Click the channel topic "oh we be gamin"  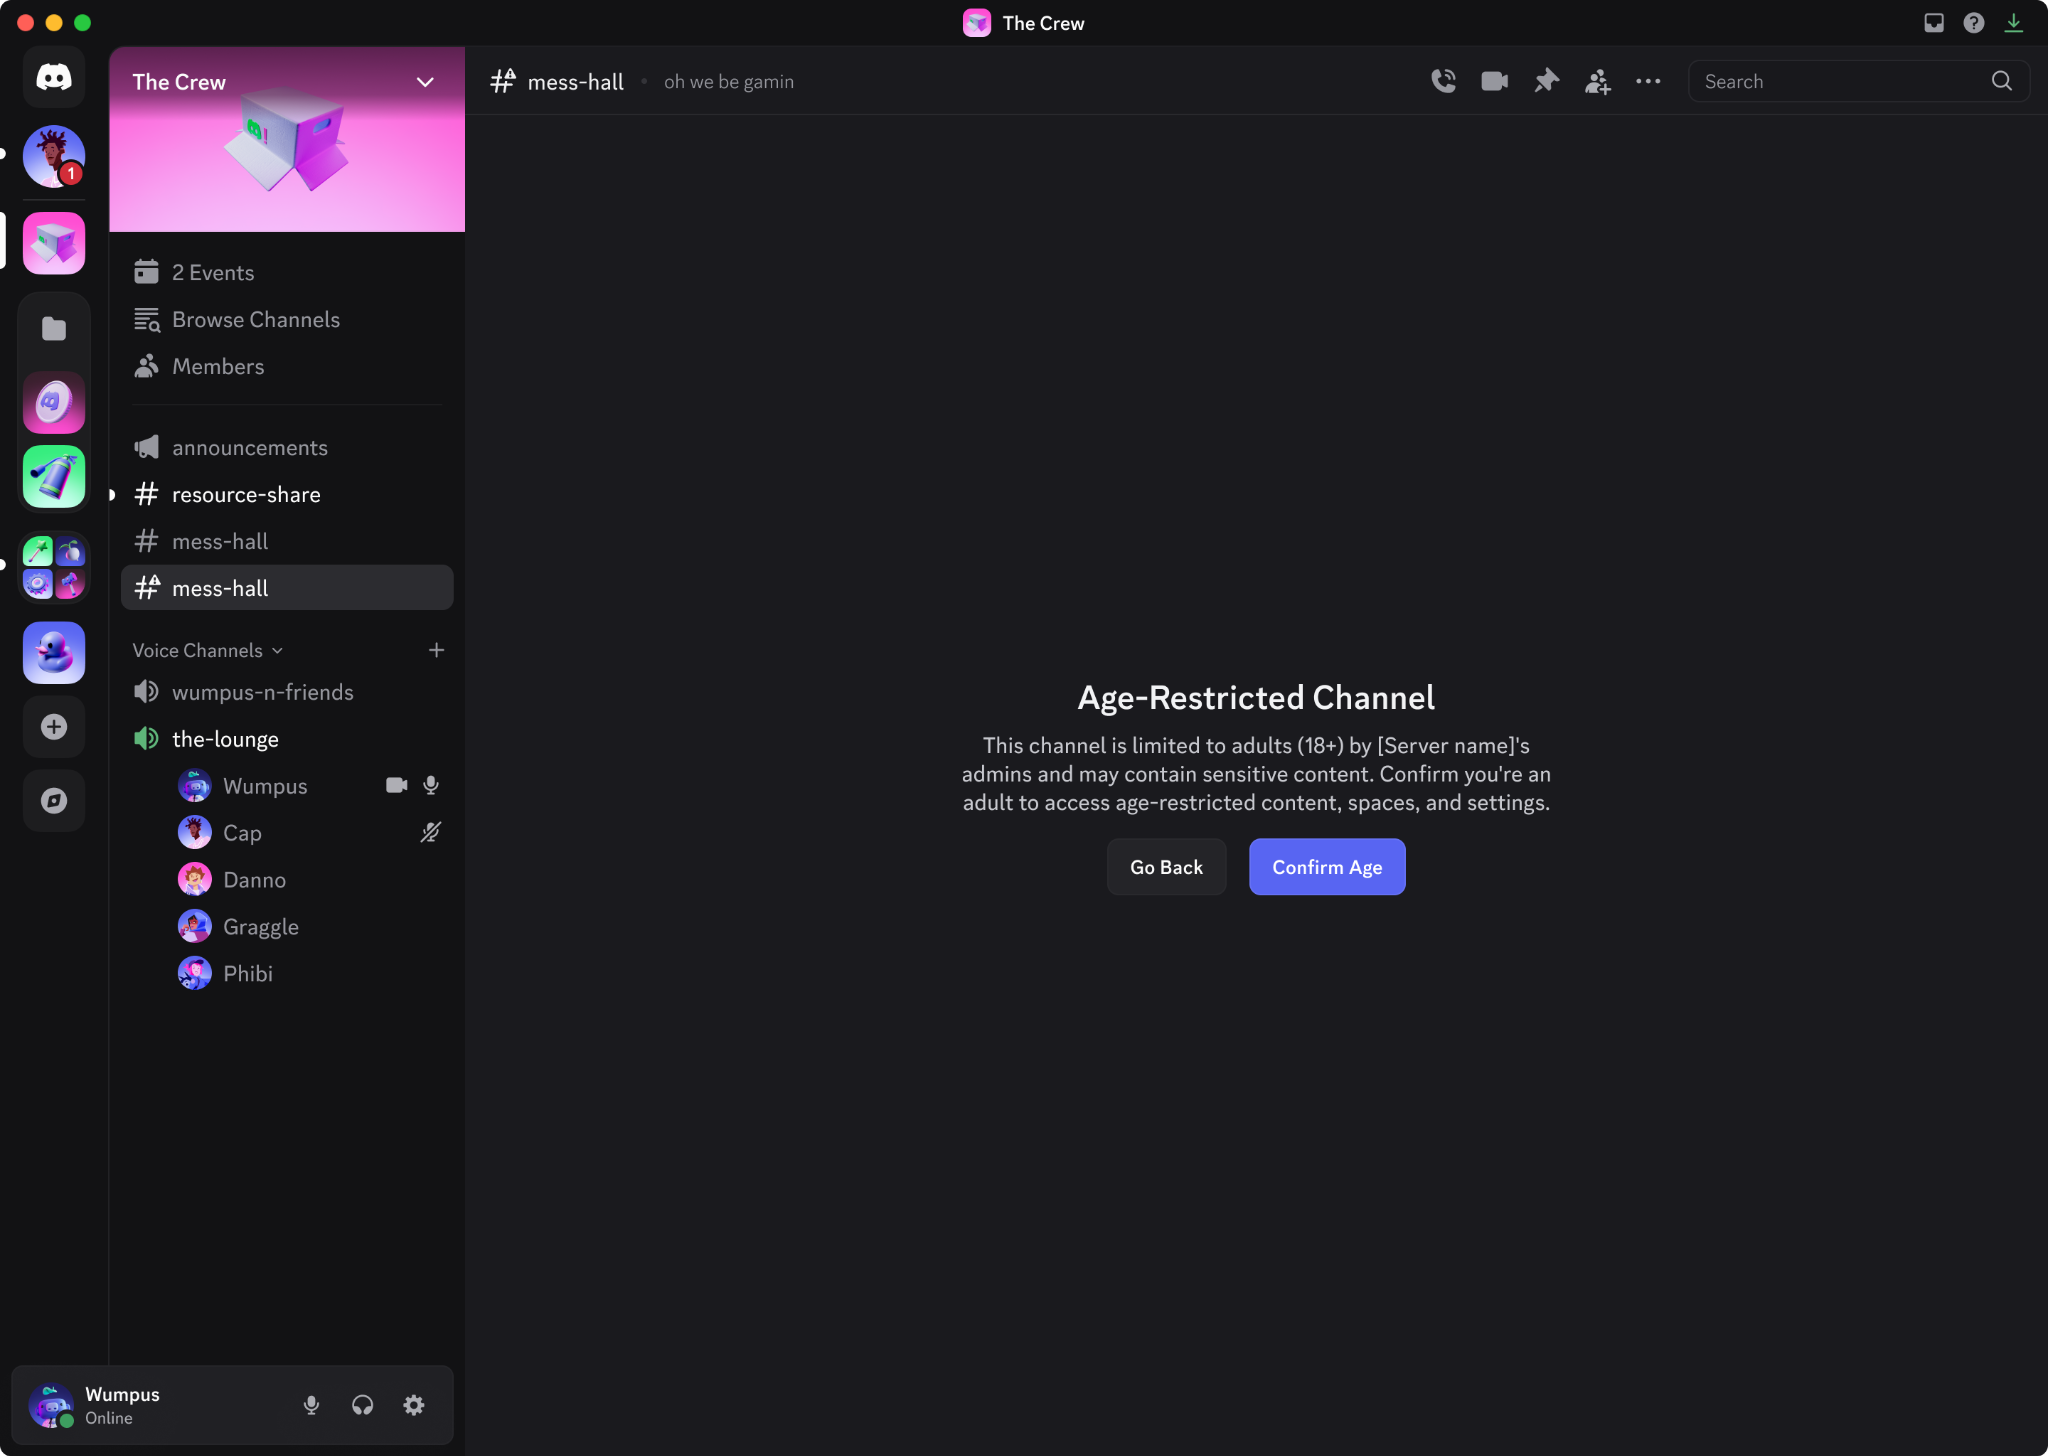click(729, 82)
